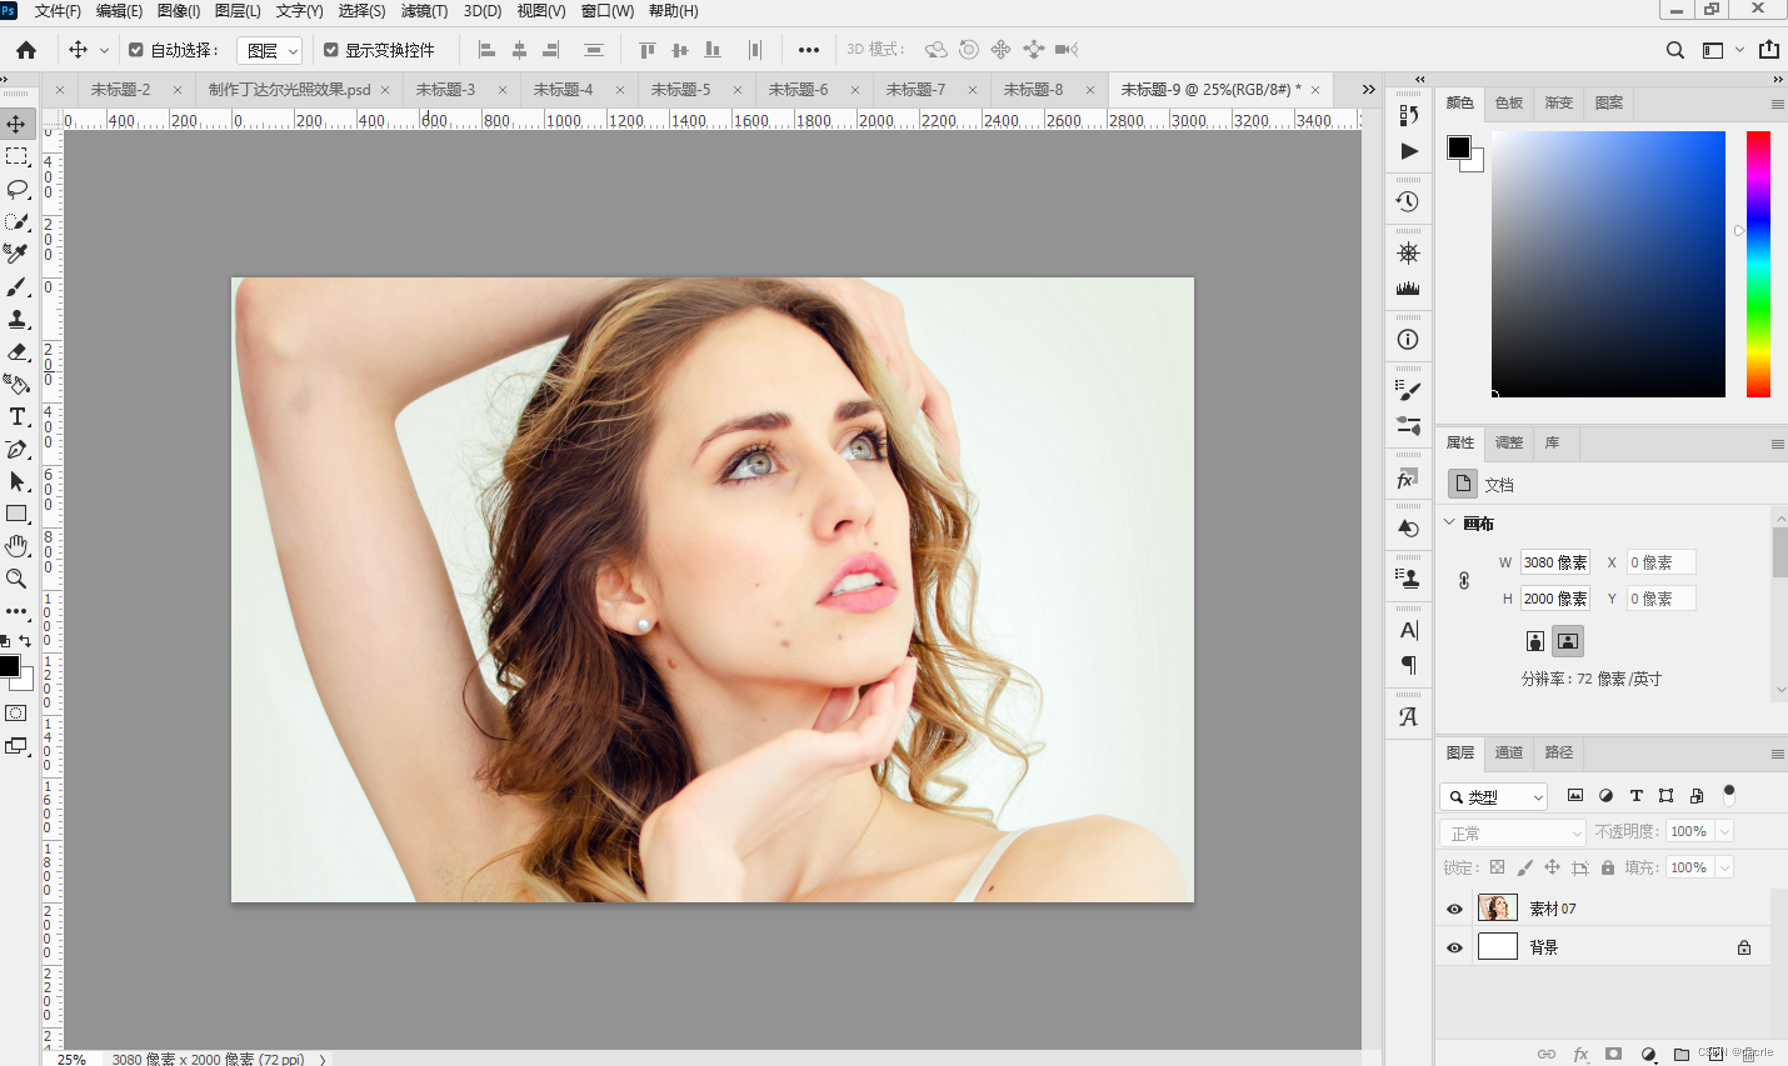Open more align options ellipsis

point(809,50)
